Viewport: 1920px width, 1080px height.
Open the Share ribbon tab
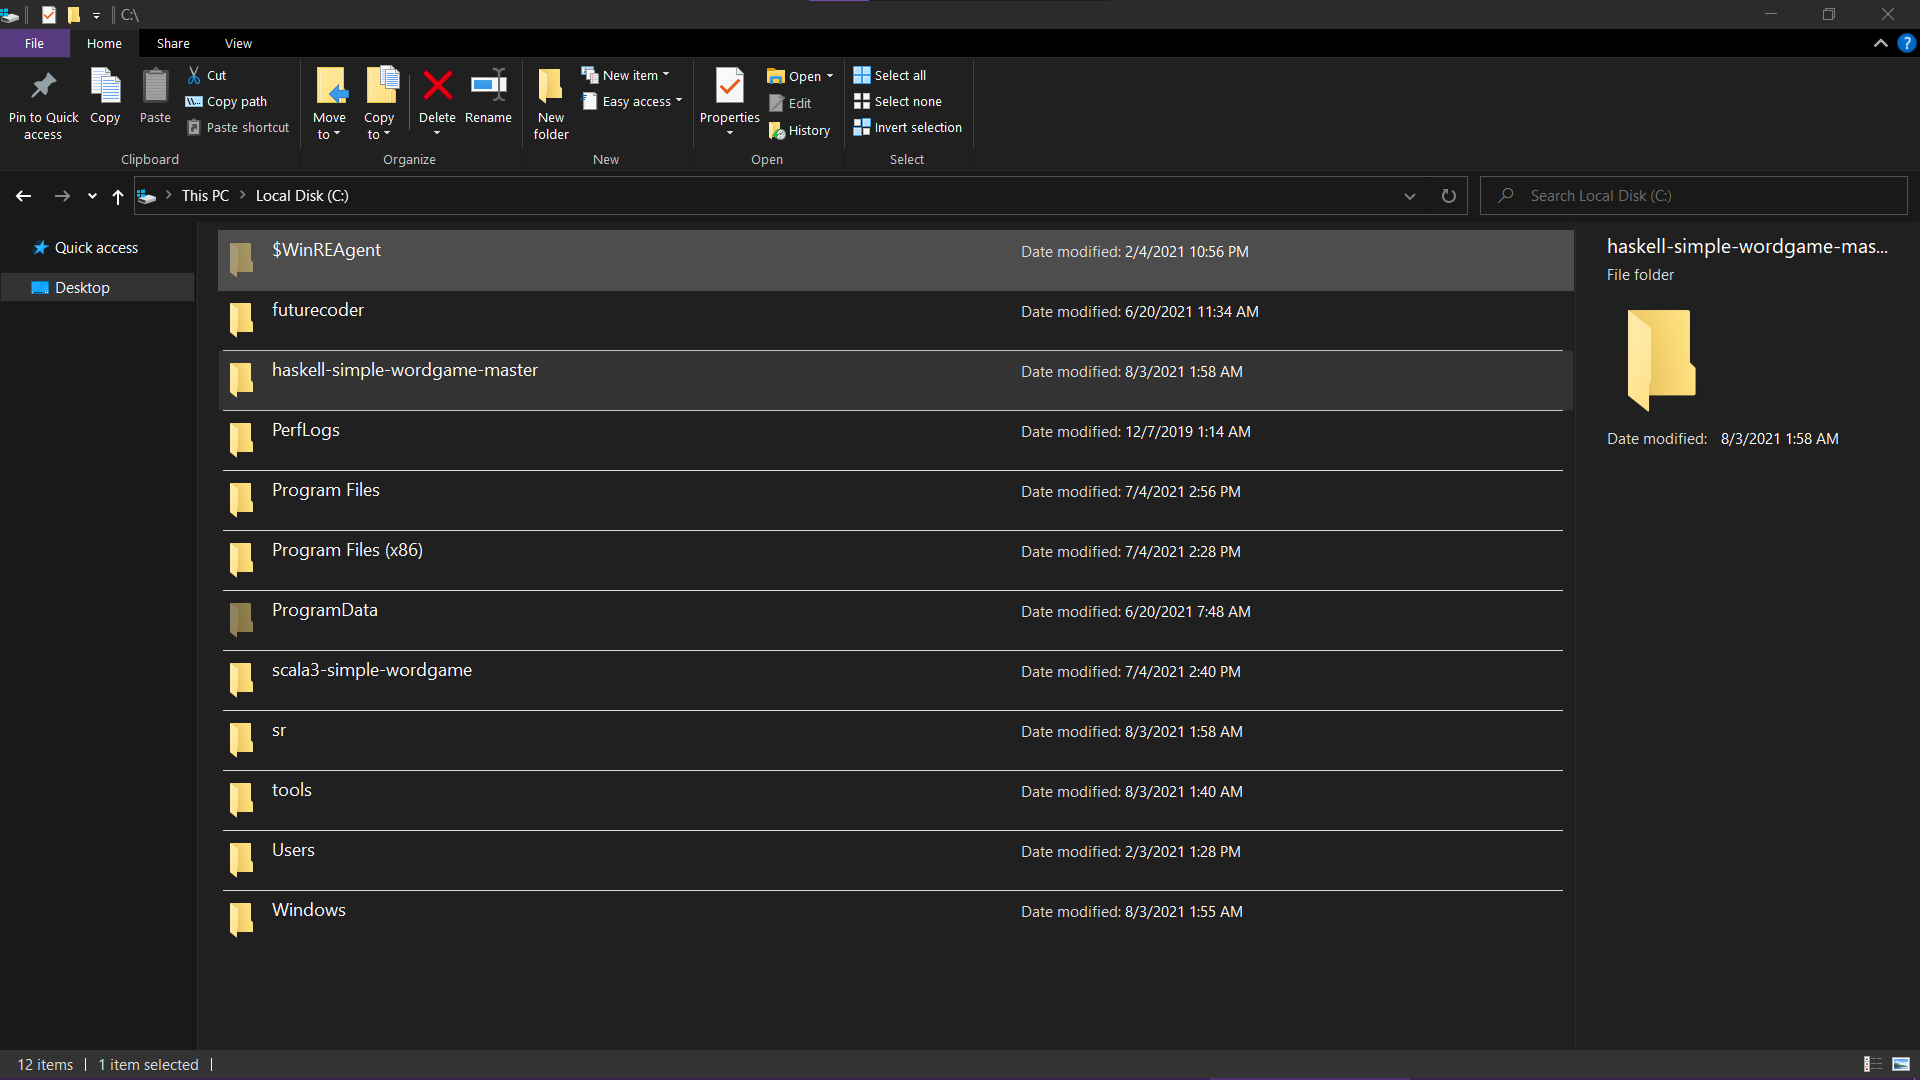(172, 43)
